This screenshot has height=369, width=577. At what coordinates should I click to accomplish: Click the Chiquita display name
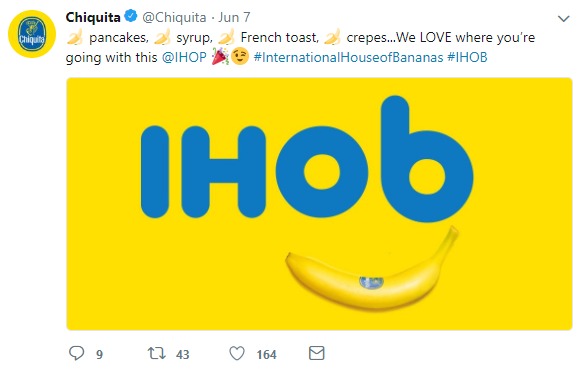click(x=93, y=17)
